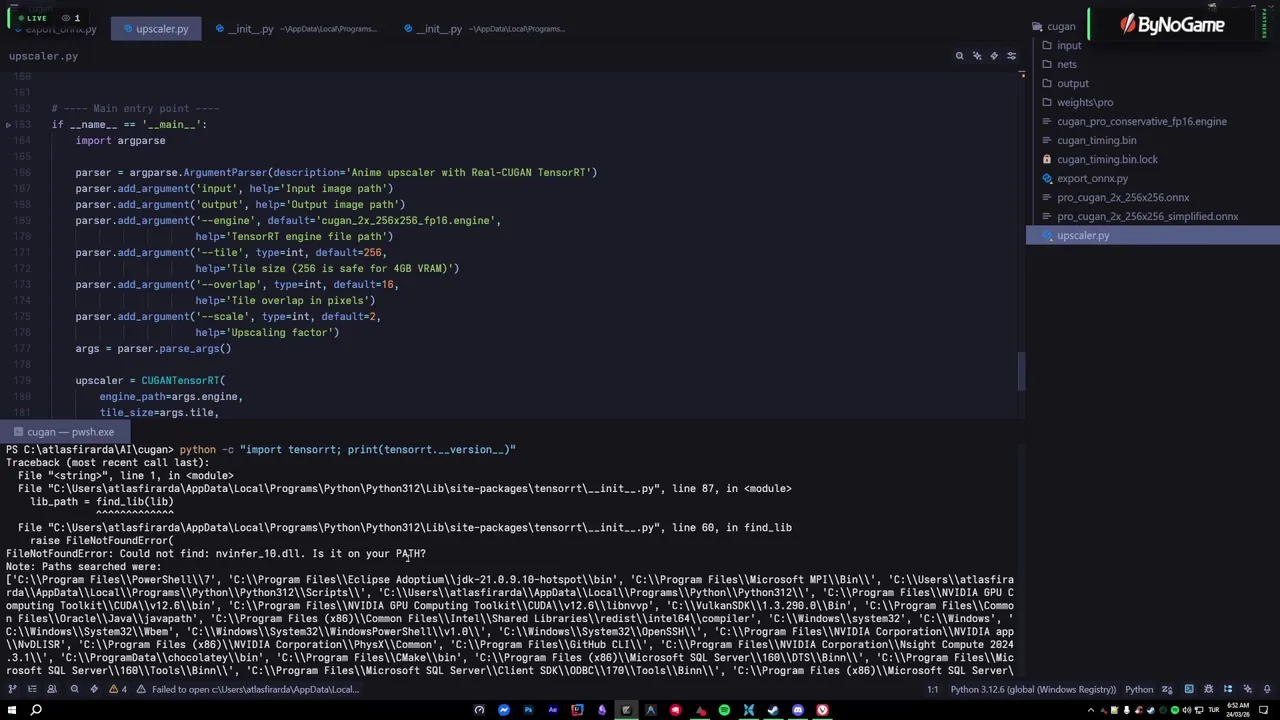
Task: Click the TUR keyboard language indicator
Action: pyautogui.click(x=1213, y=710)
